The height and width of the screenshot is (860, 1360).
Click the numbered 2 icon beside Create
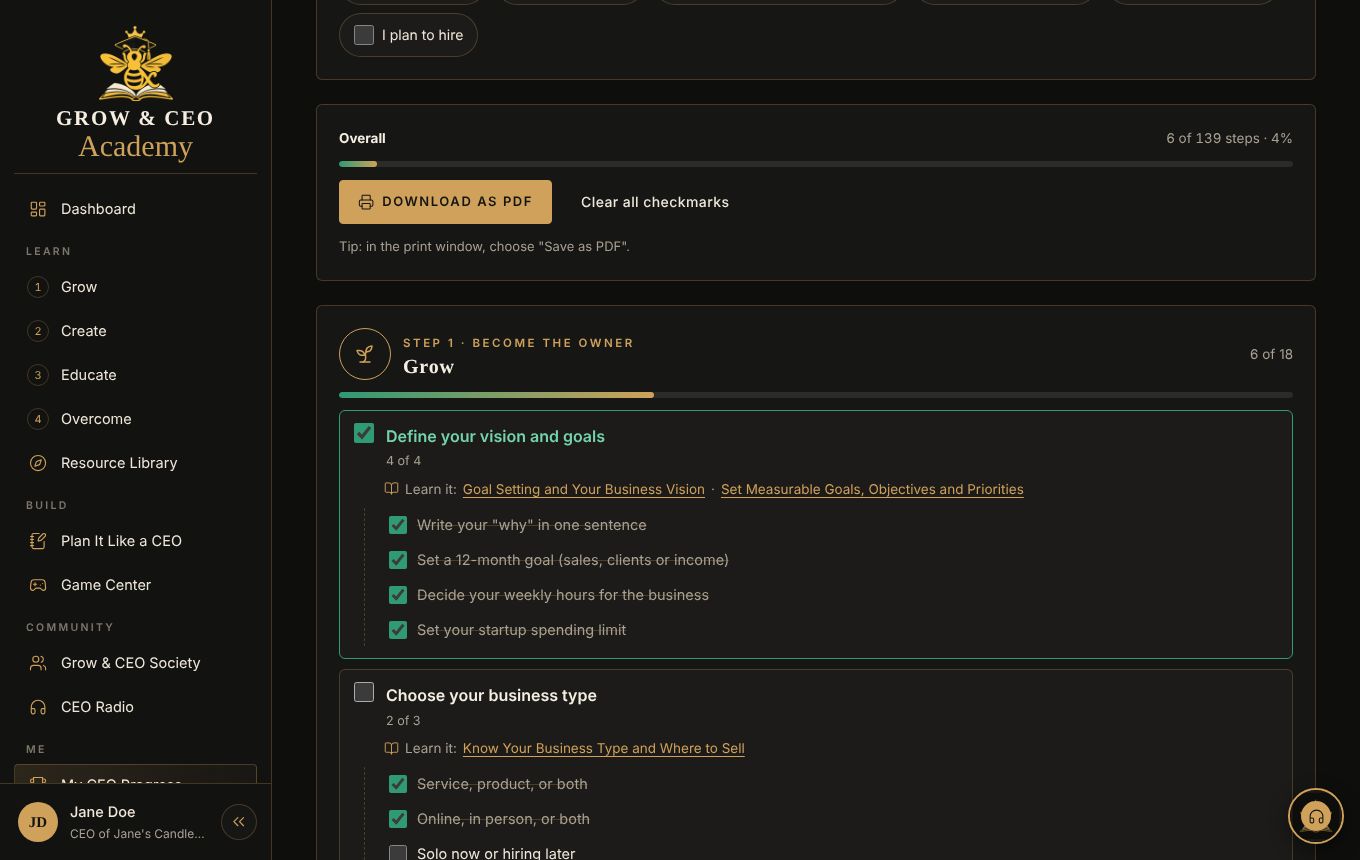click(x=38, y=331)
